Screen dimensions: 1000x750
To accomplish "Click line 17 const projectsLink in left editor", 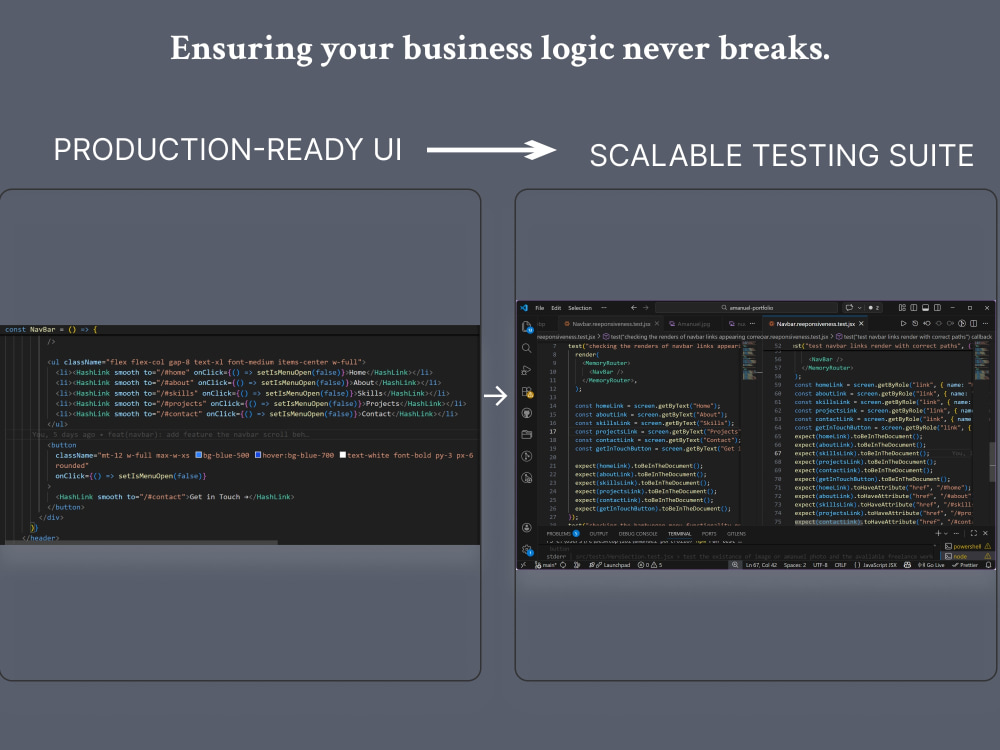I will tap(656, 432).
